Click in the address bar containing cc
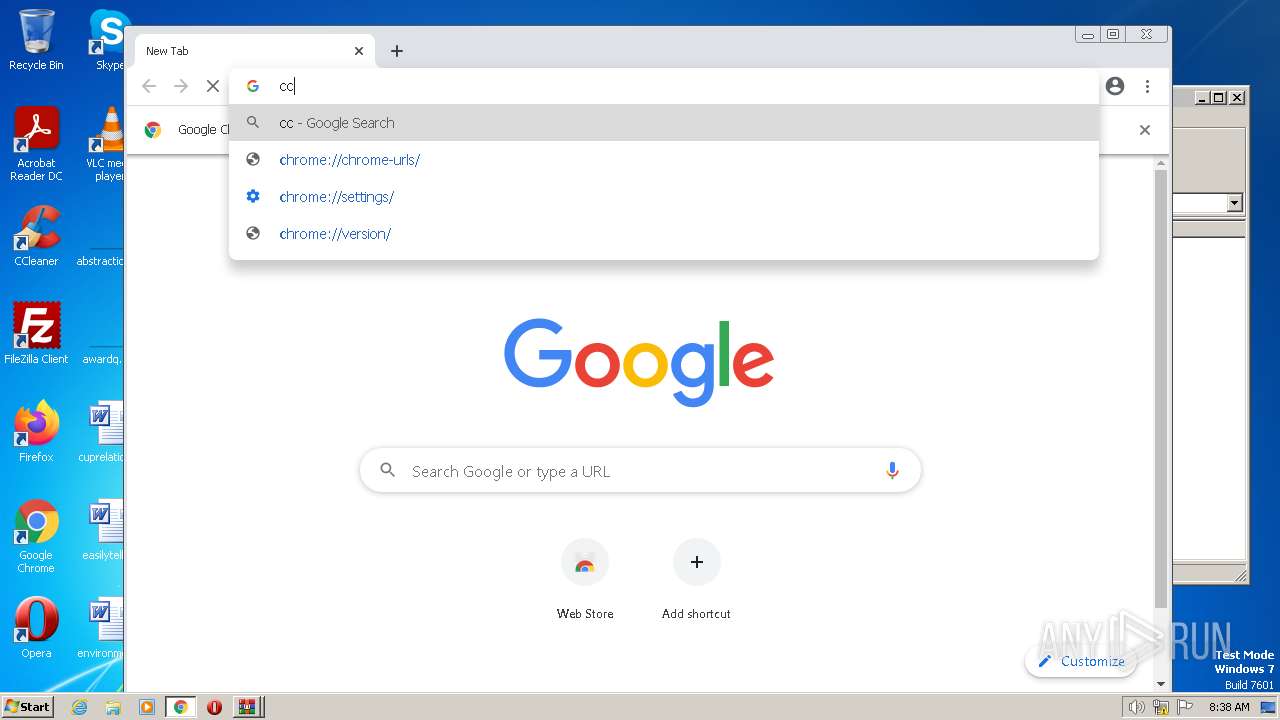 [664, 86]
